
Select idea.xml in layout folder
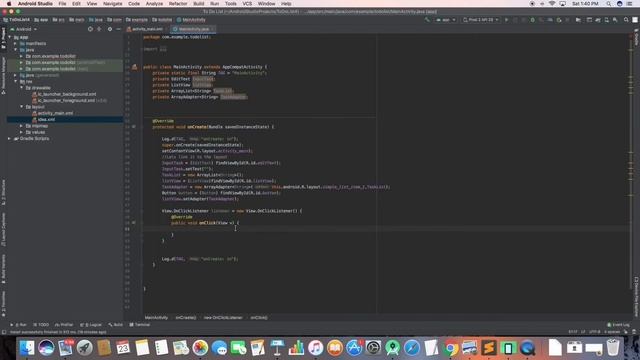click(43, 120)
